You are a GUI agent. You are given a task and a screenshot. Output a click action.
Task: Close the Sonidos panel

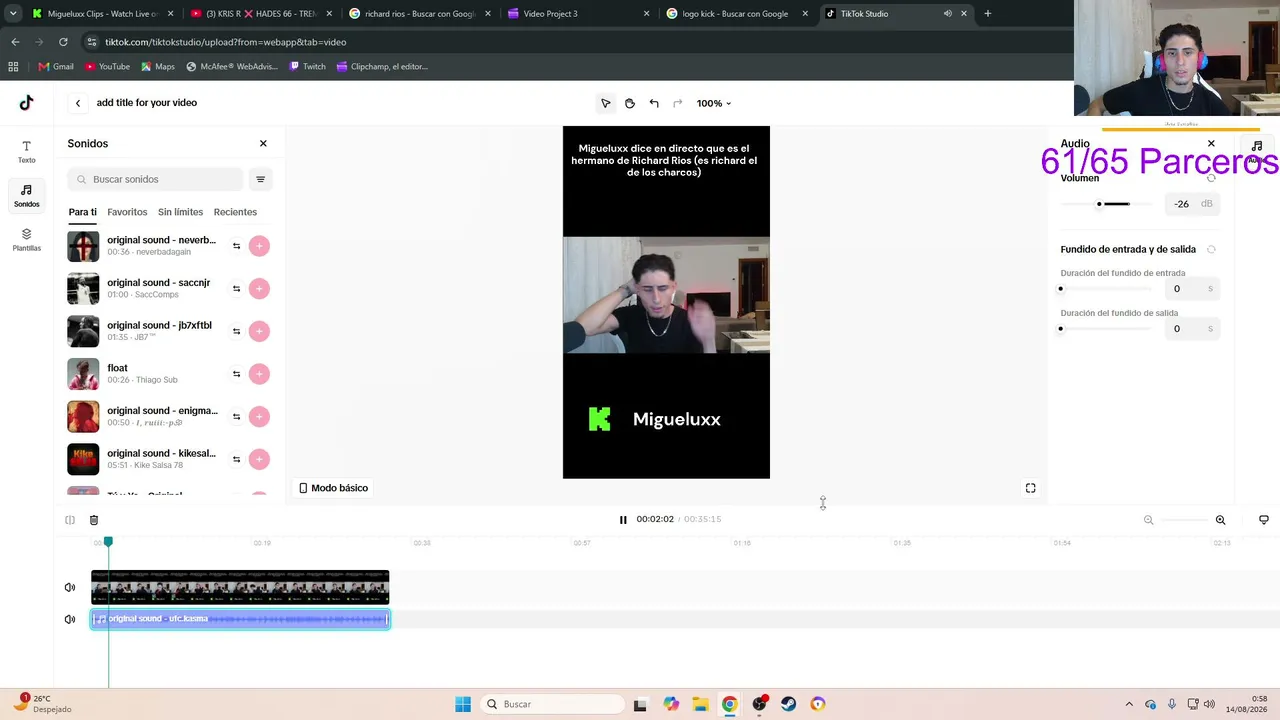(x=263, y=143)
